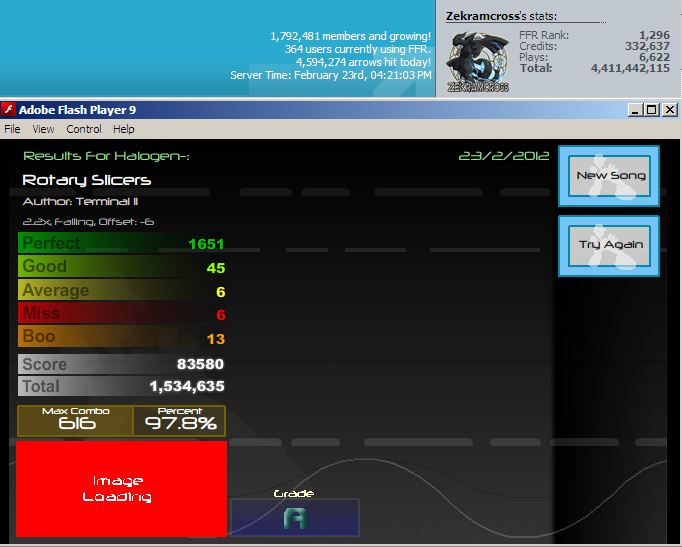Select the Average count bar
This screenshot has width=682, height=547.
point(122,290)
